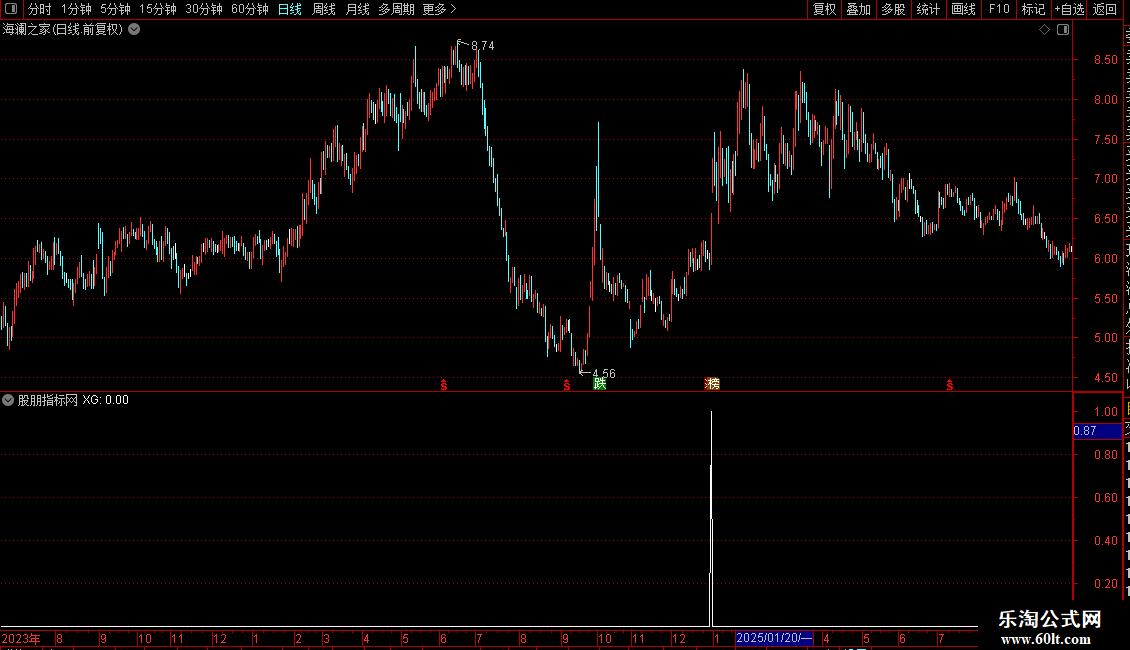Toggle the 叠加 overlay option
The image size is (1130, 650).
(858, 9)
